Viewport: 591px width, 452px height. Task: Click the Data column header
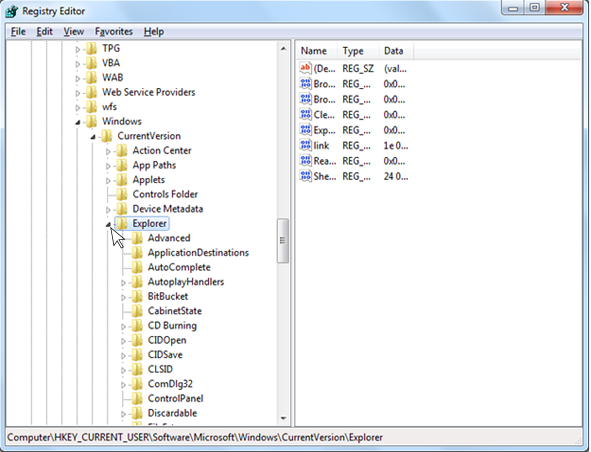pos(397,51)
